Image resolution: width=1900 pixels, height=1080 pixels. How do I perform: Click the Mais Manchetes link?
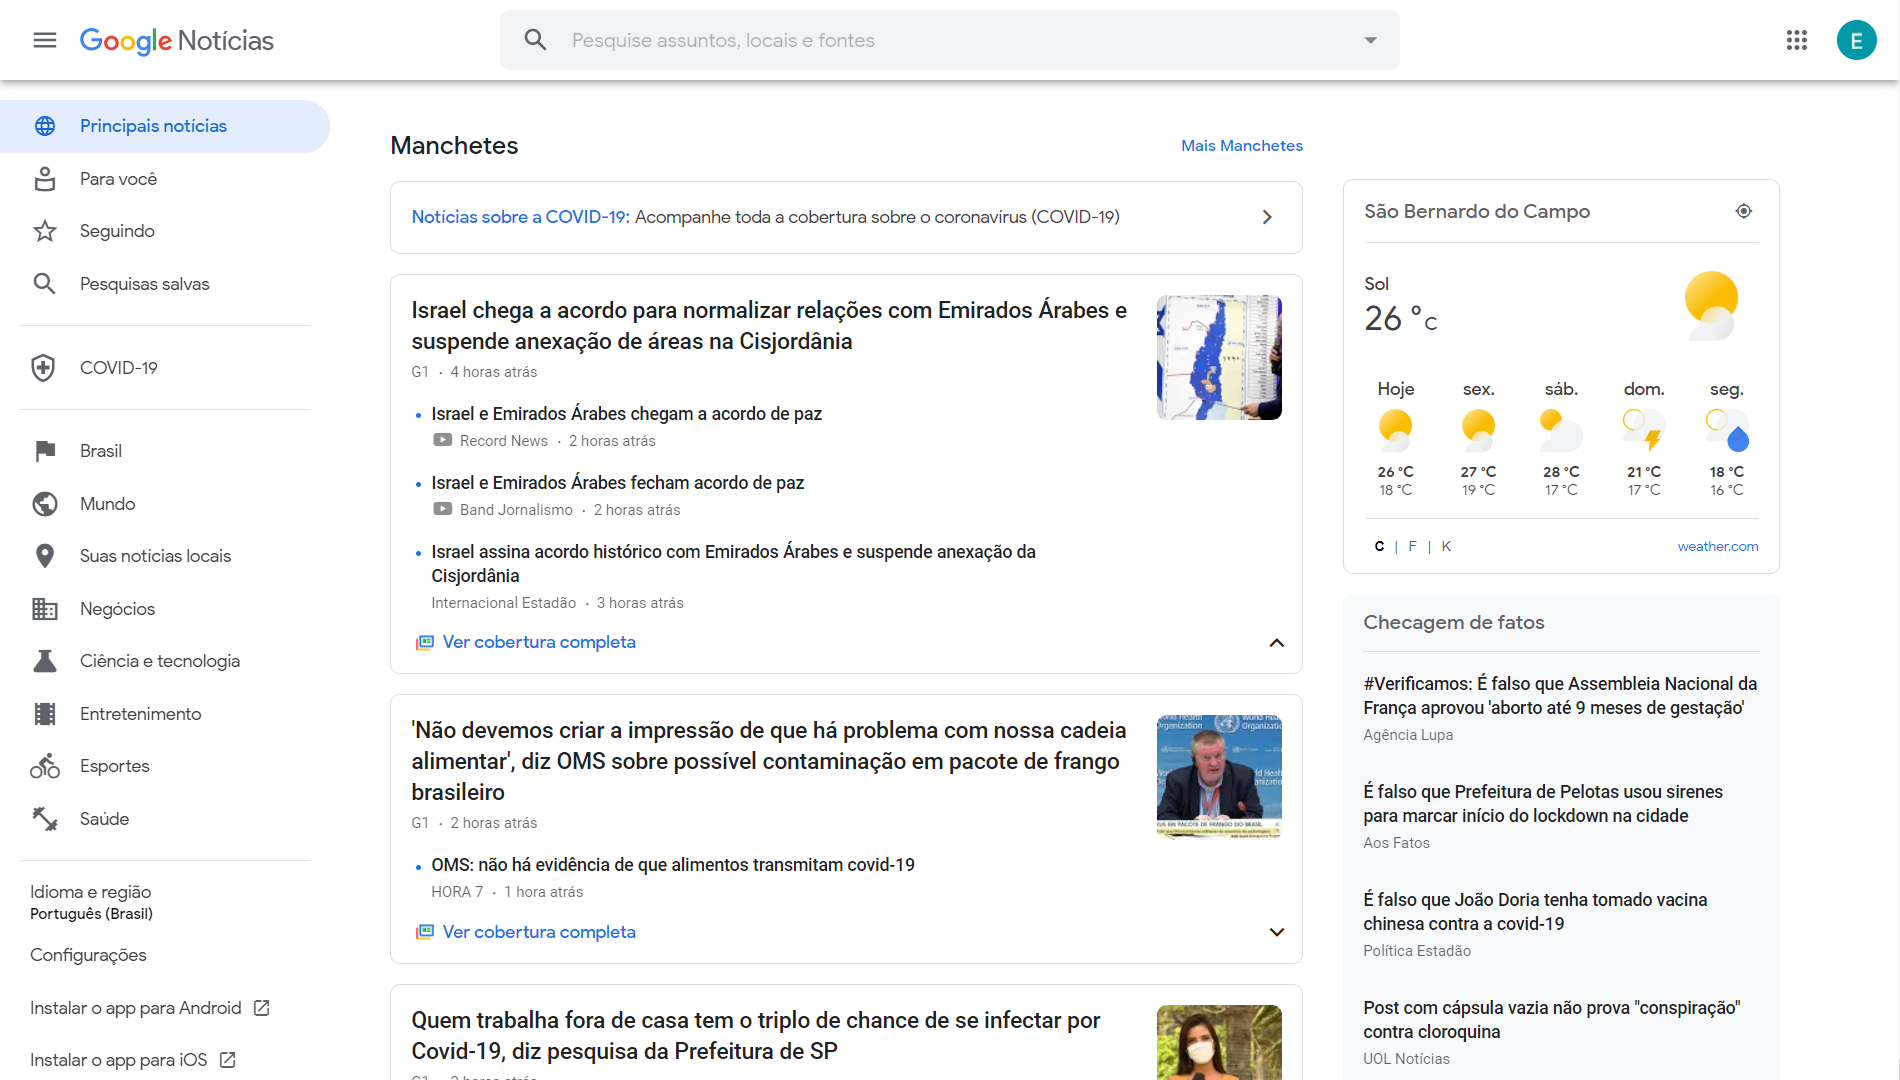coord(1241,146)
